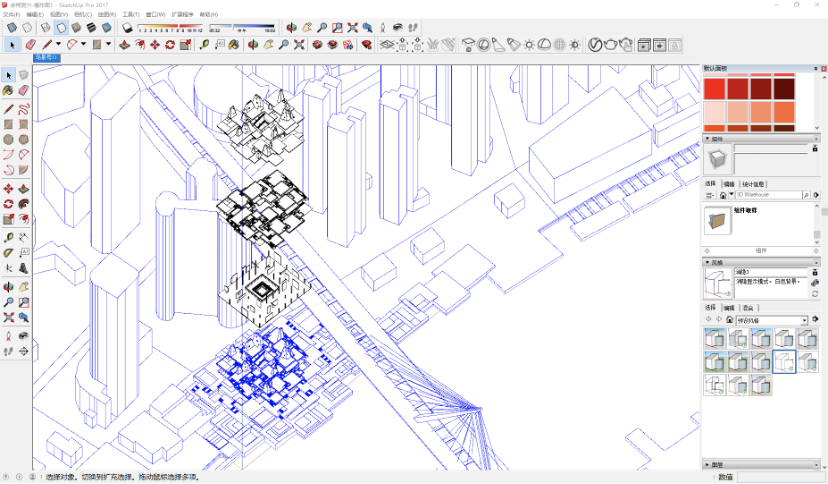Open the 相机(C) camera menu
Image resolution: width=828 pixels, height=484 pixels.
tap(82, 14)
